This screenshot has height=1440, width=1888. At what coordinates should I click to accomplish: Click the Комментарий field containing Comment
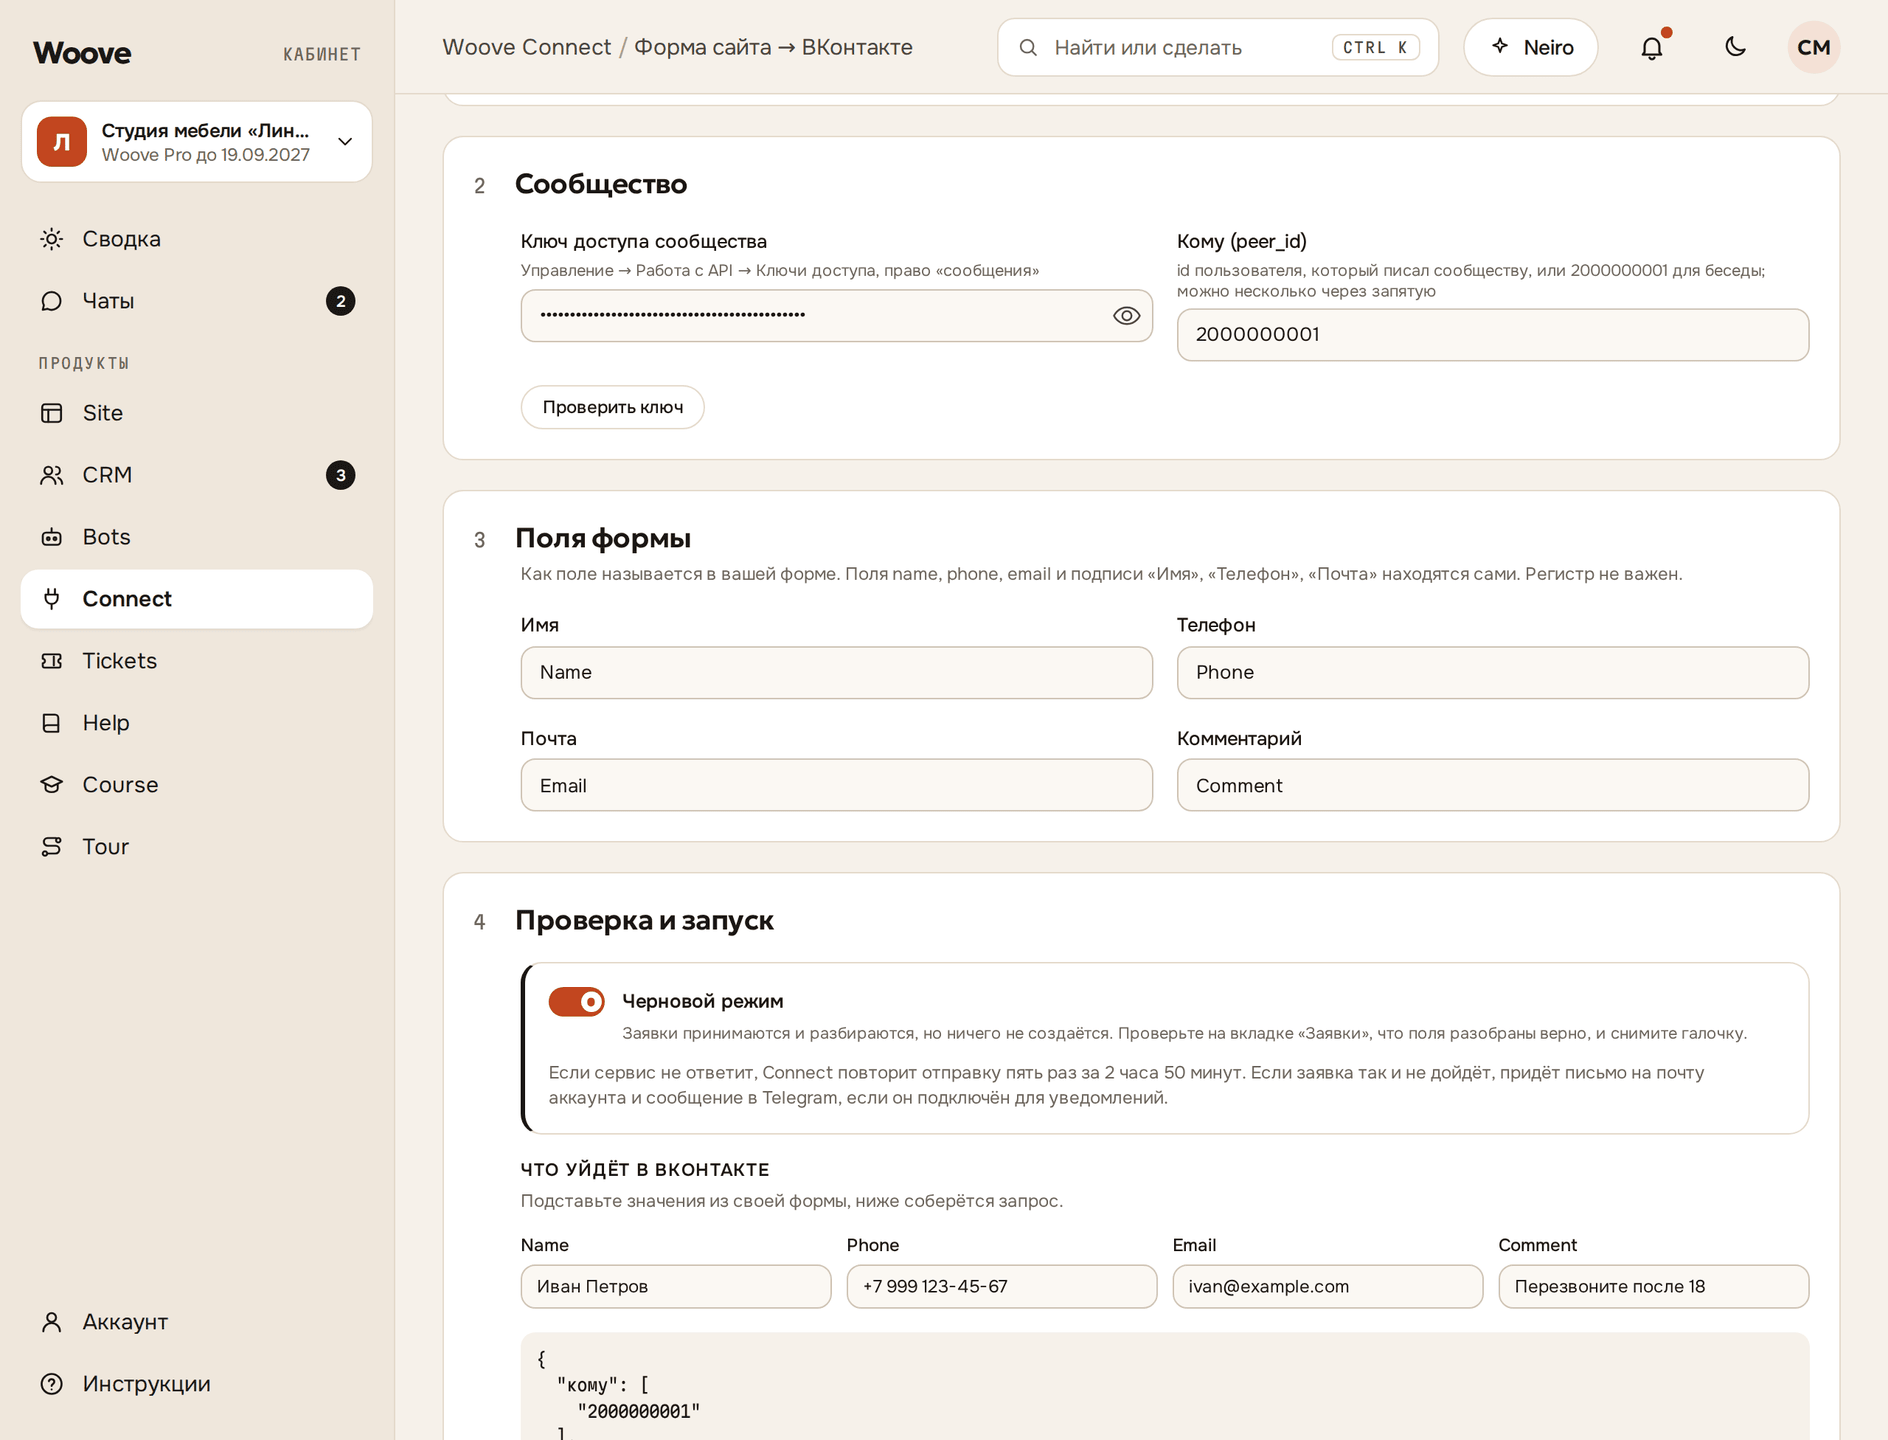point(1493,785)
